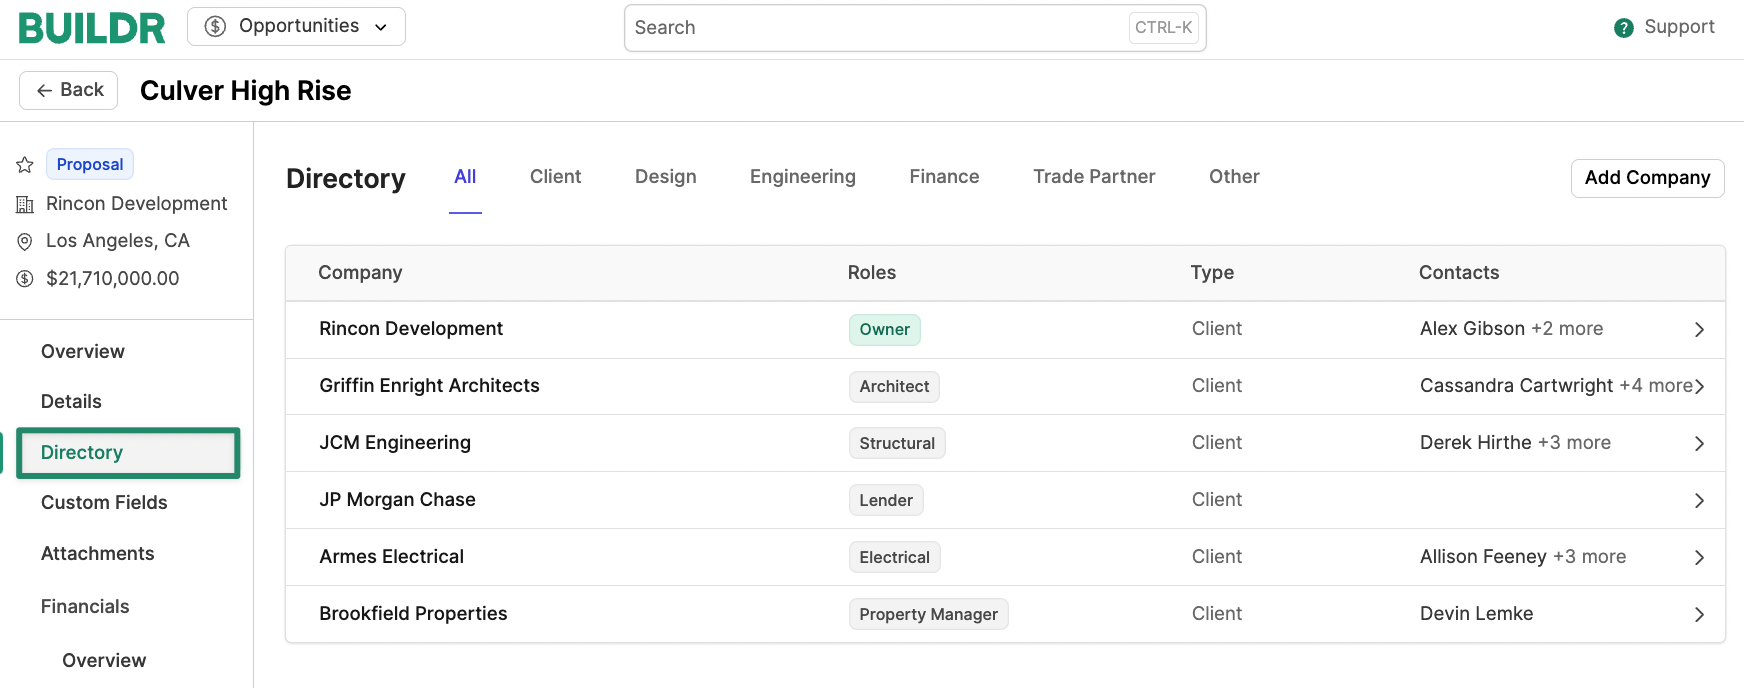Open the Support link
Image resolution: width=1744 pixels, height=688 pixels.
click(1679, 27)
